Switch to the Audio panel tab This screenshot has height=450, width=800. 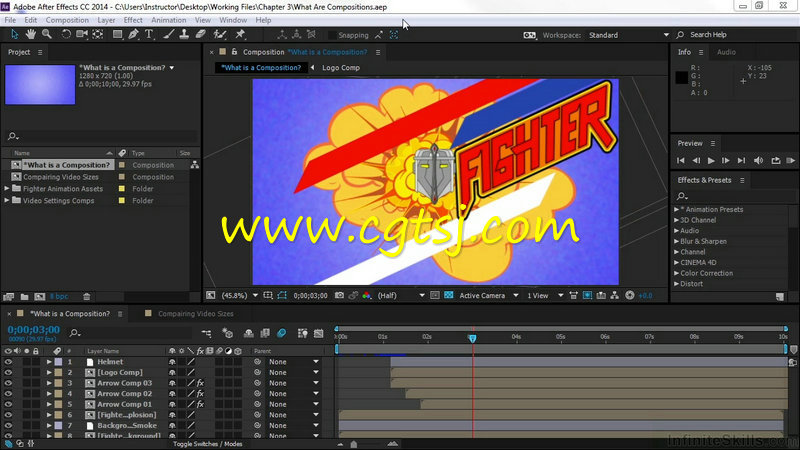726,52
